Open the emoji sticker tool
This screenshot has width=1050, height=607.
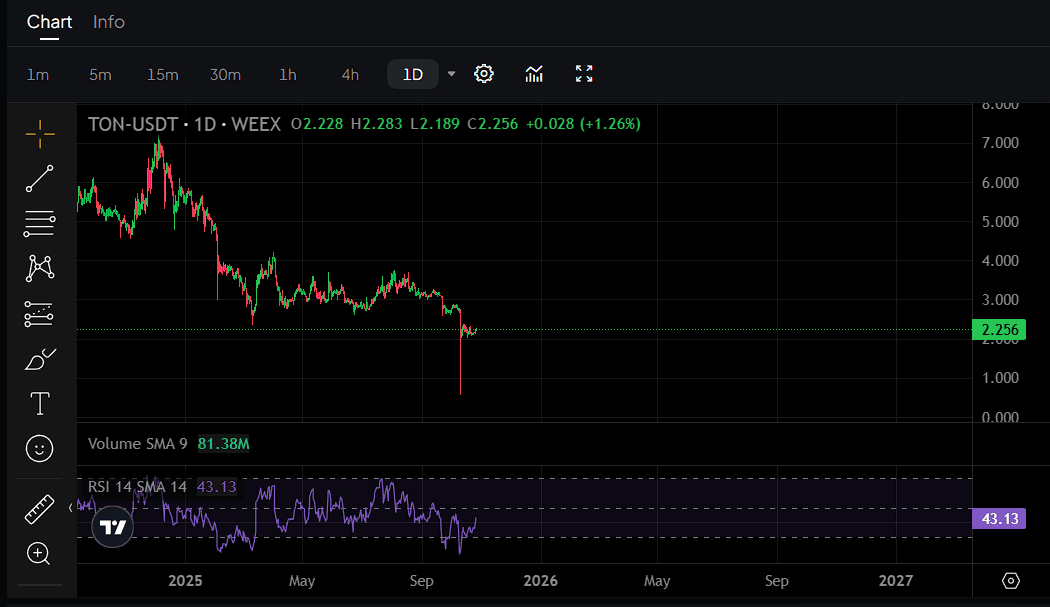click(x=39, y=448)
